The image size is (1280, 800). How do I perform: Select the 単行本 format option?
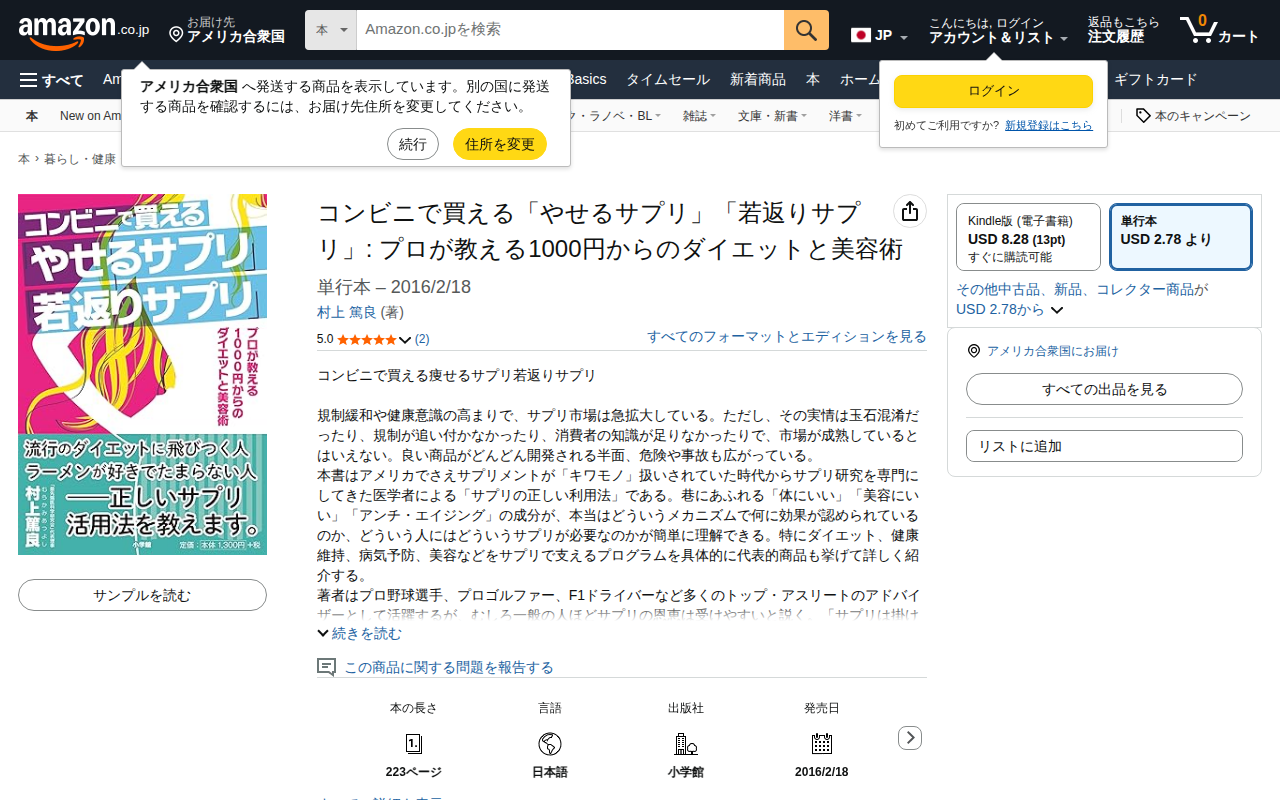[1181, 237]
